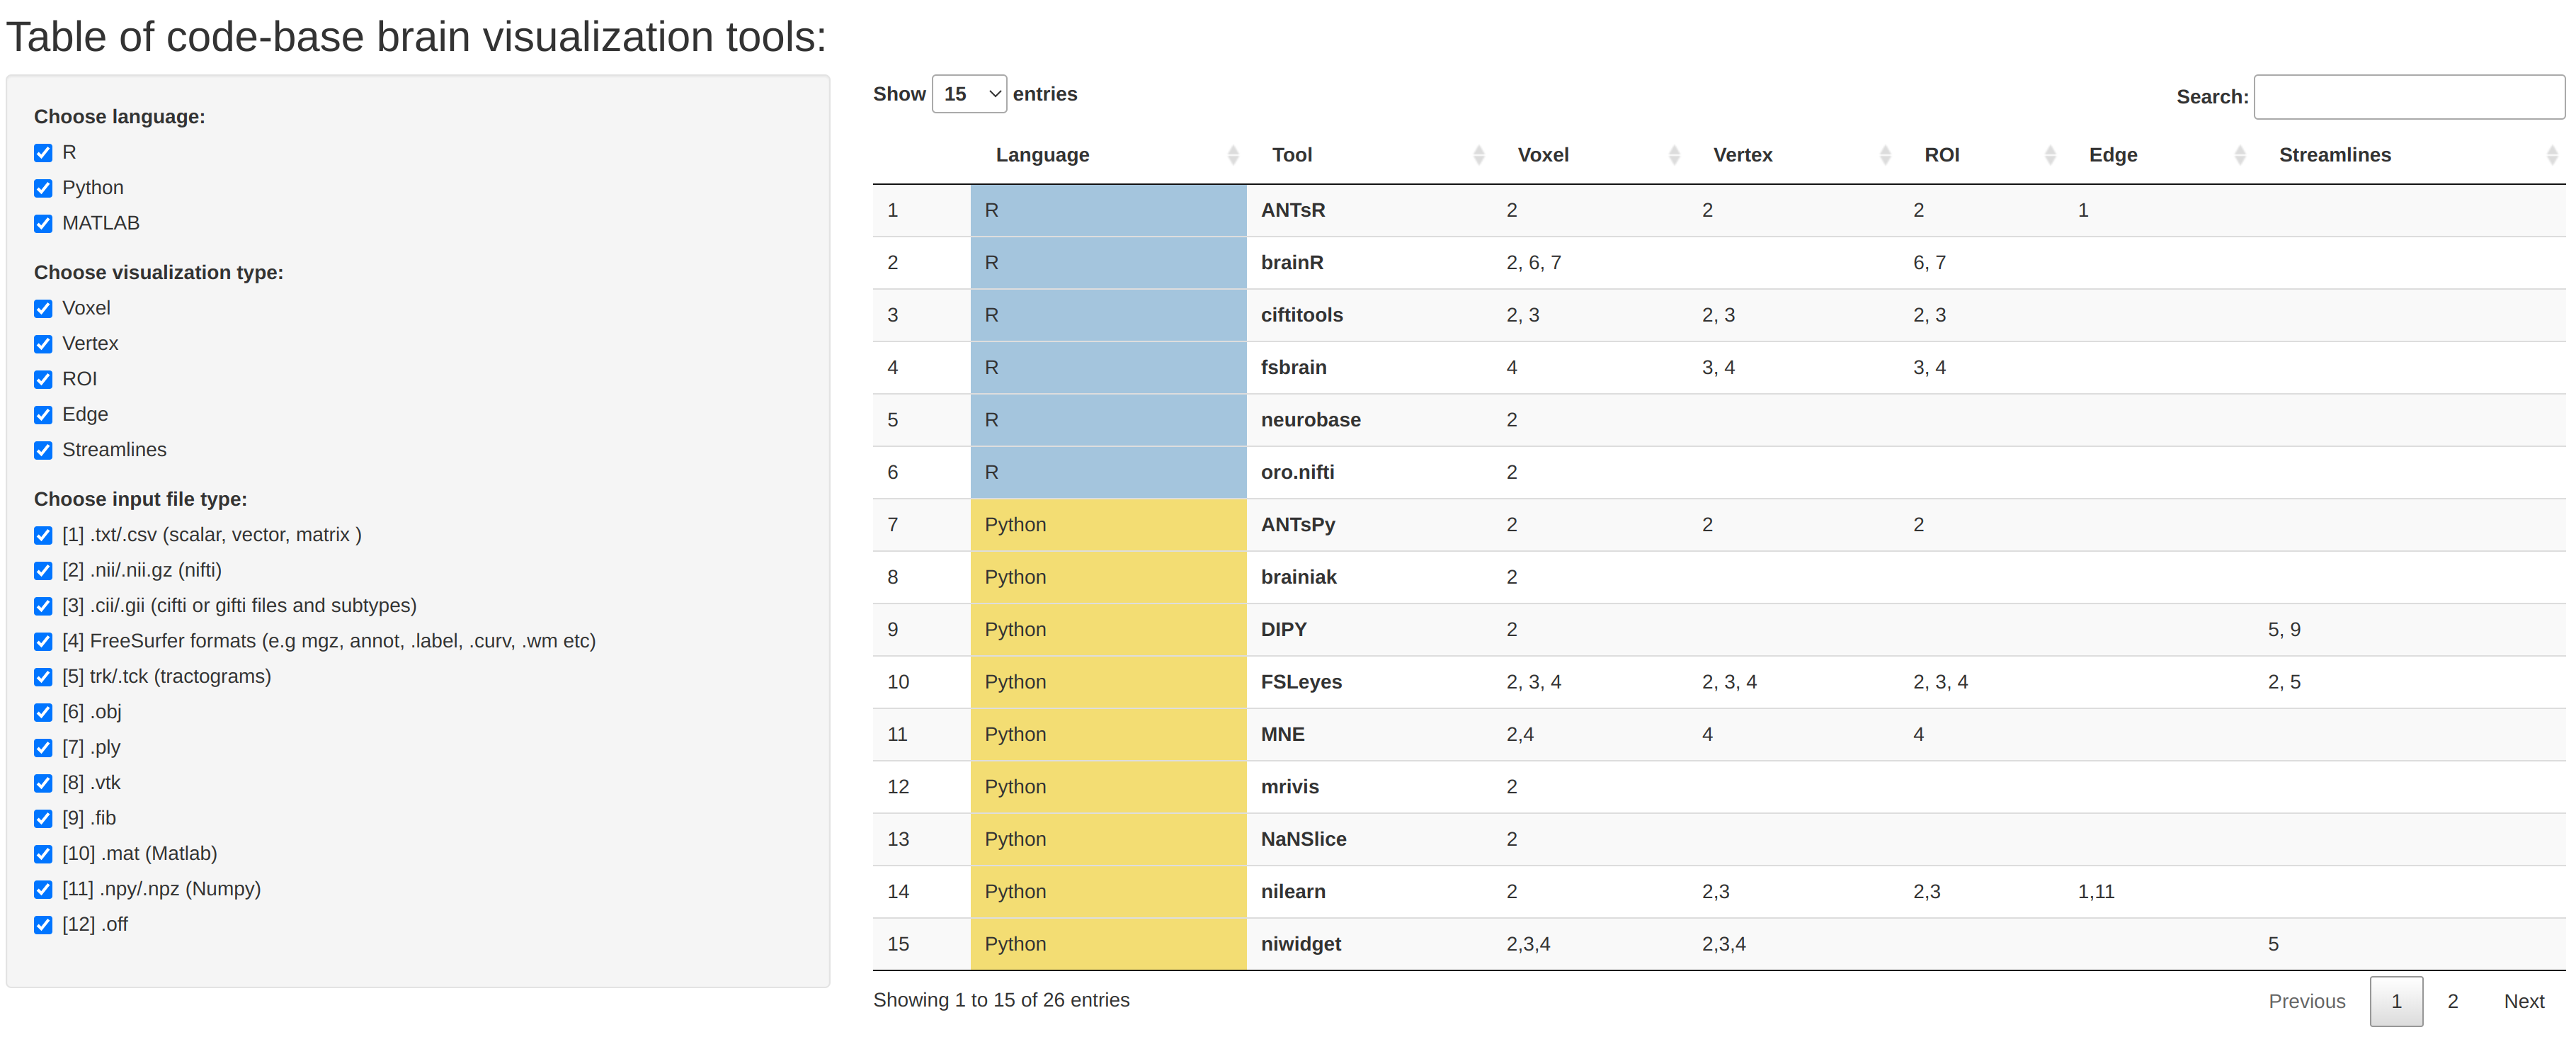Toggle [11] .npy/.npz (Numpy) checkbox
Viewport: 2576px width, 1054px height.
tap(43, 890)
